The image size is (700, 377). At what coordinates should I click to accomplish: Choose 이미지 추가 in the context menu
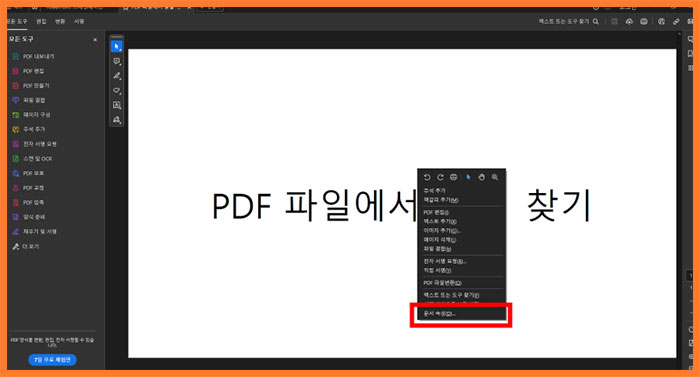(x=442, y=231)
